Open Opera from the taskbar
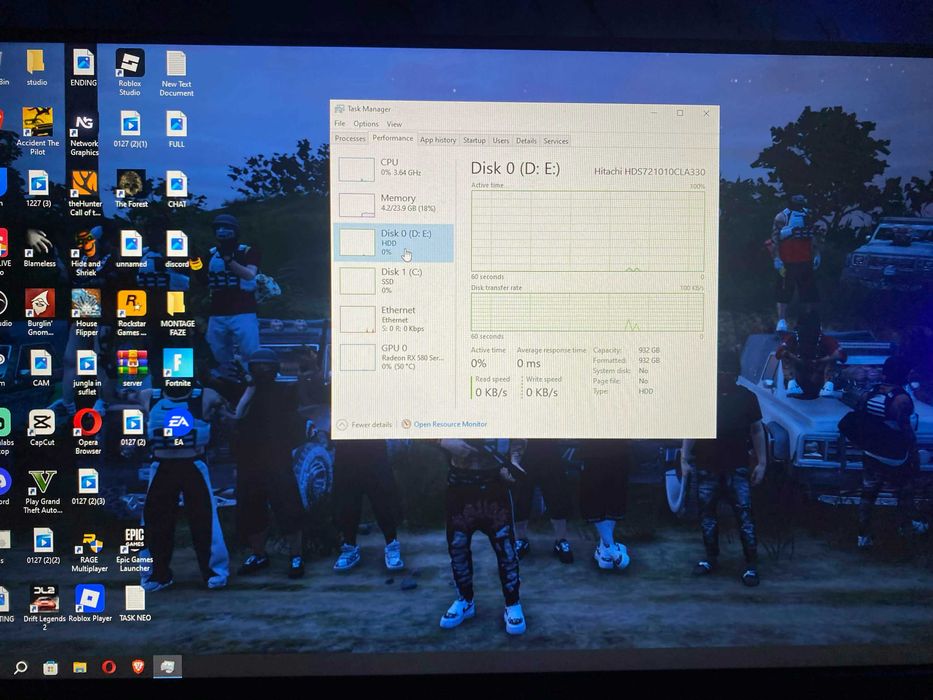933x700 pixels. coord(109,667)
